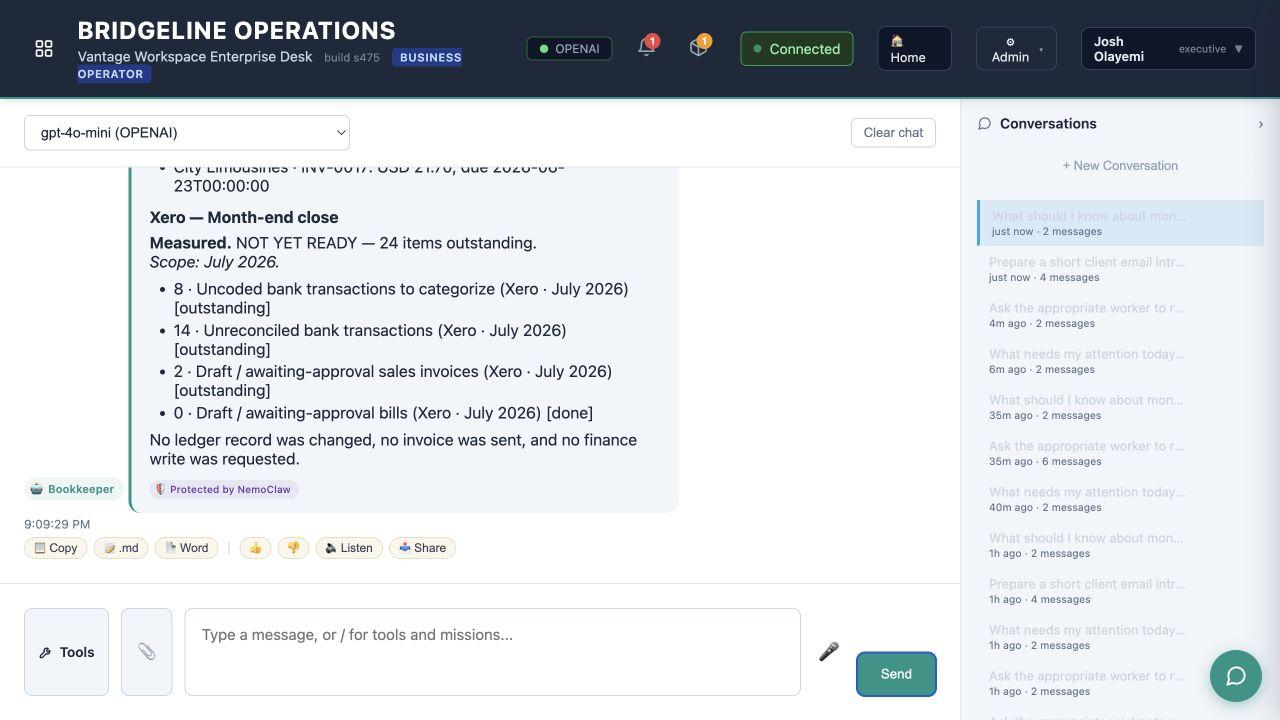Start a New Conversation
The width and height of the screenshot is (1280, 720).
point(1120,166)
